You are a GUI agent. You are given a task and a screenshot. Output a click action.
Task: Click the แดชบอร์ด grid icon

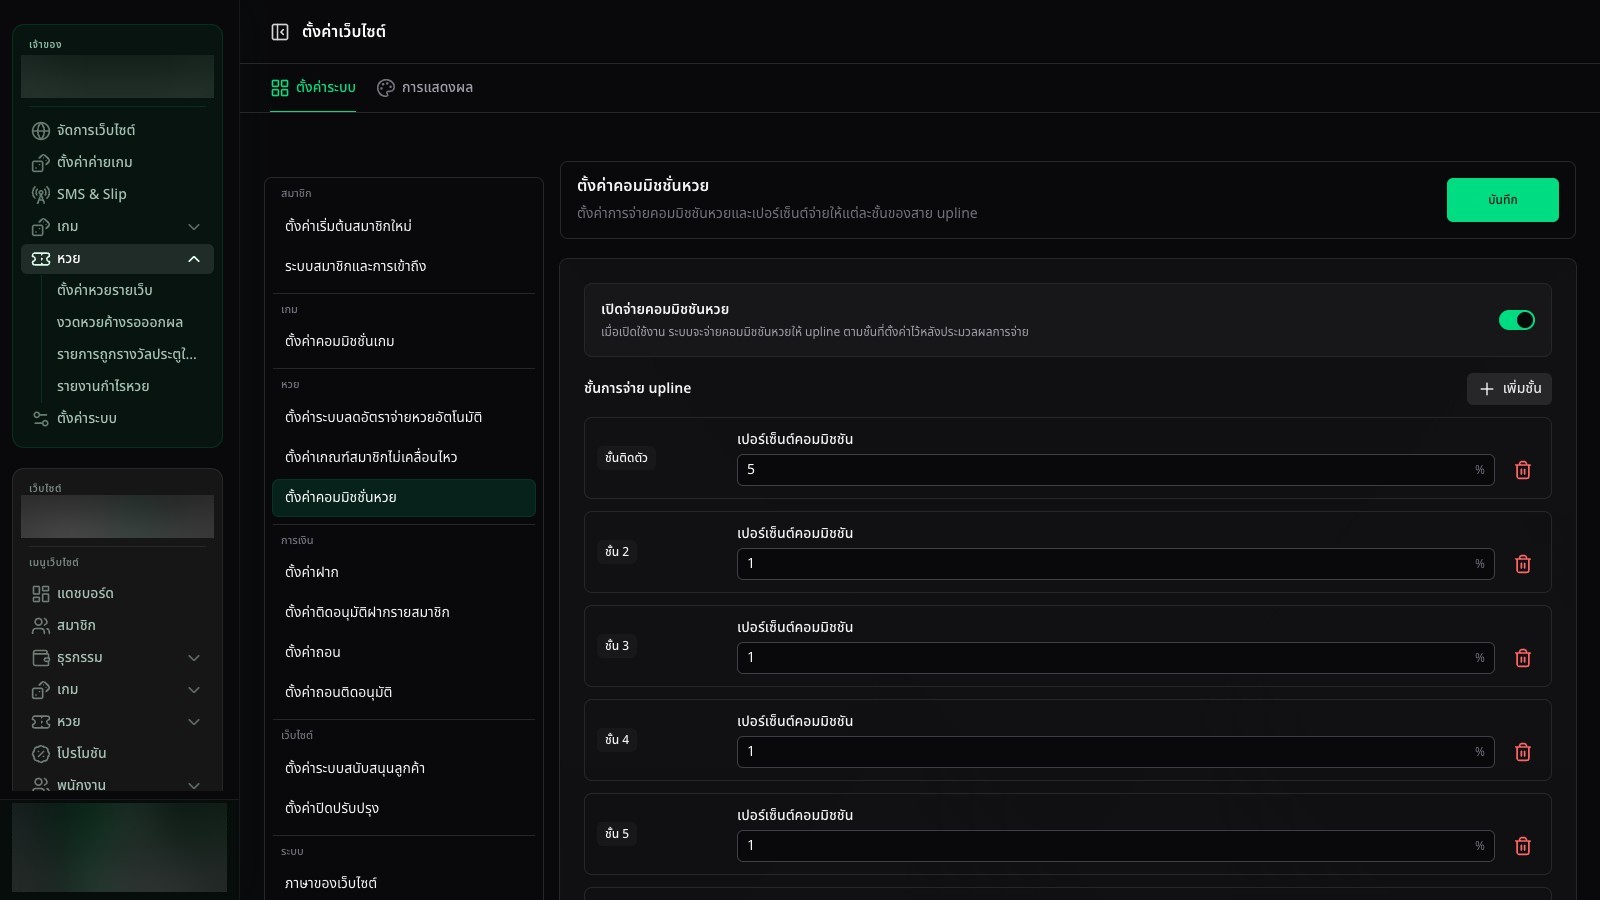coord(41,594)
